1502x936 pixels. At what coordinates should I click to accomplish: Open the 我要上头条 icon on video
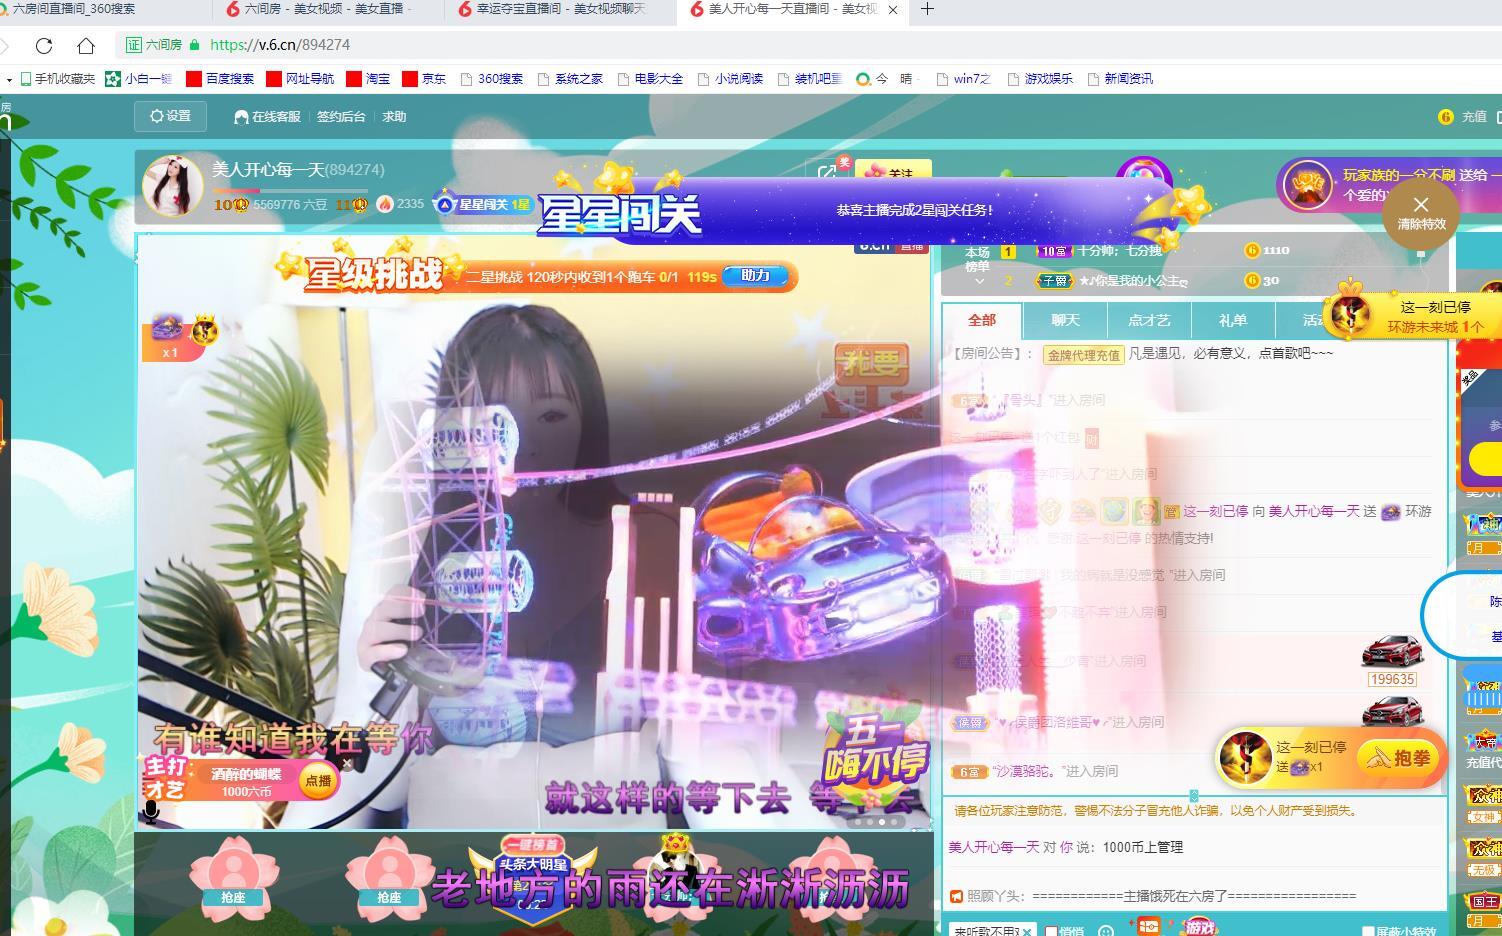tap(872, 380)
